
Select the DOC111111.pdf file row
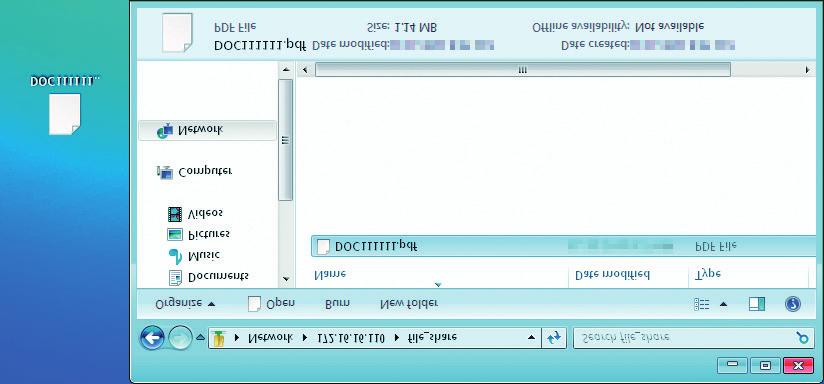563,246
